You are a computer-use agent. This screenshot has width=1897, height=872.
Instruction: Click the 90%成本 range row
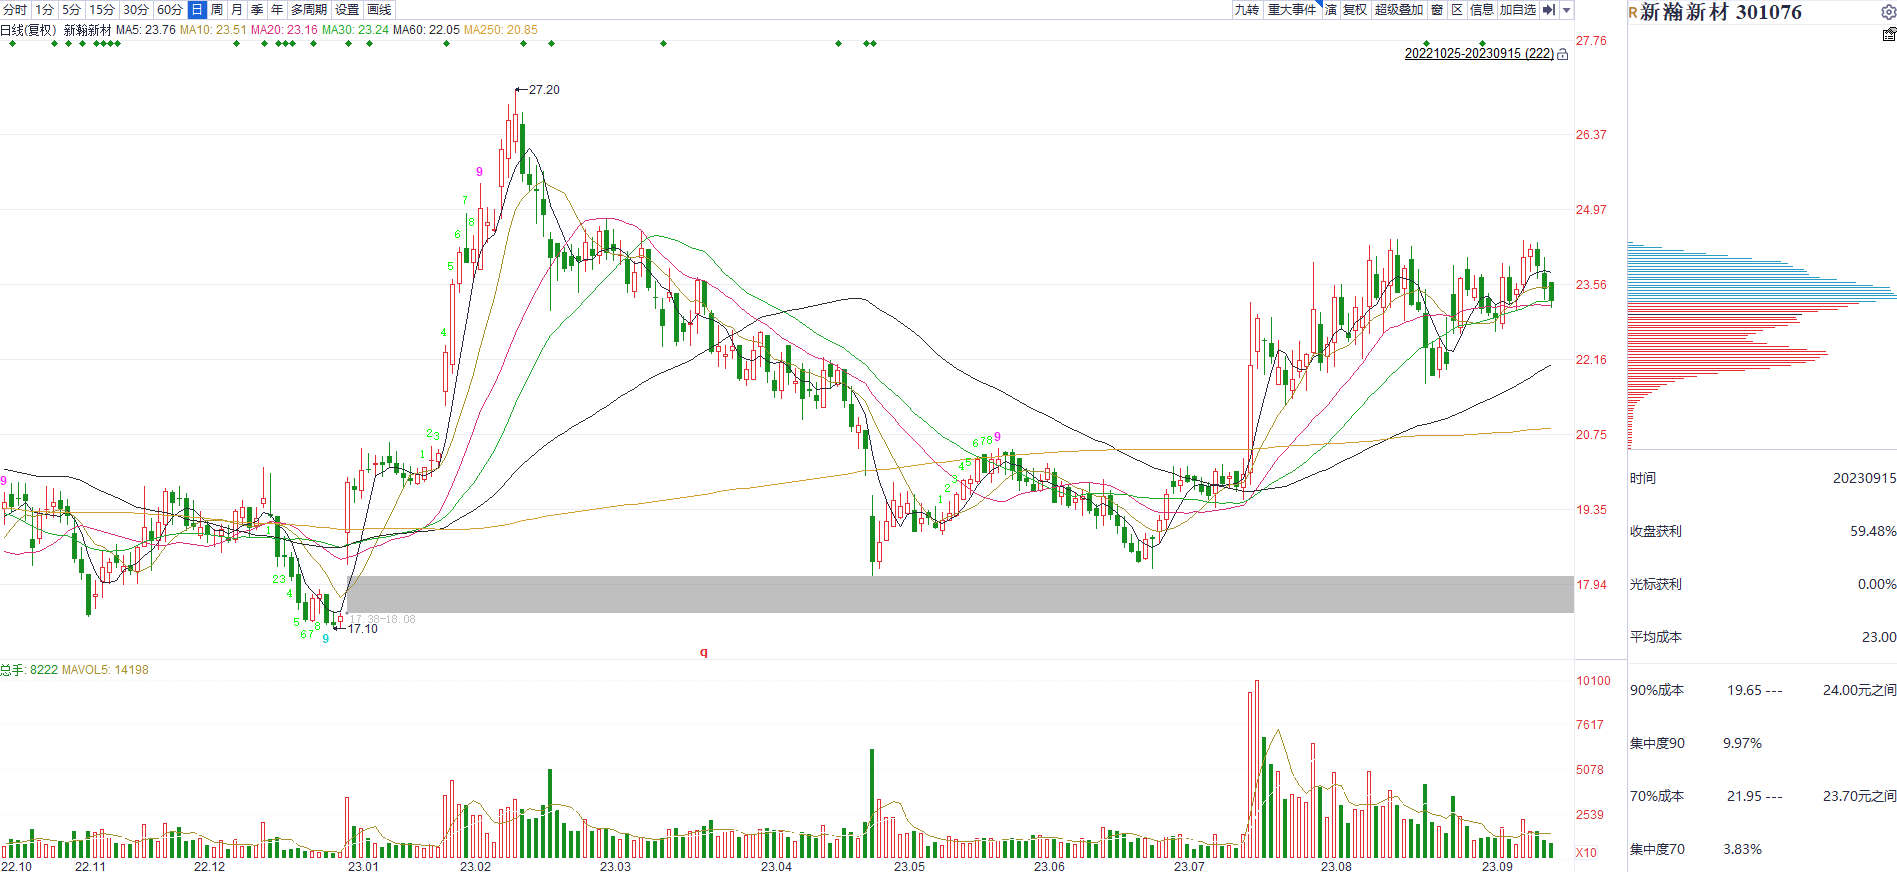[1763, 690]
